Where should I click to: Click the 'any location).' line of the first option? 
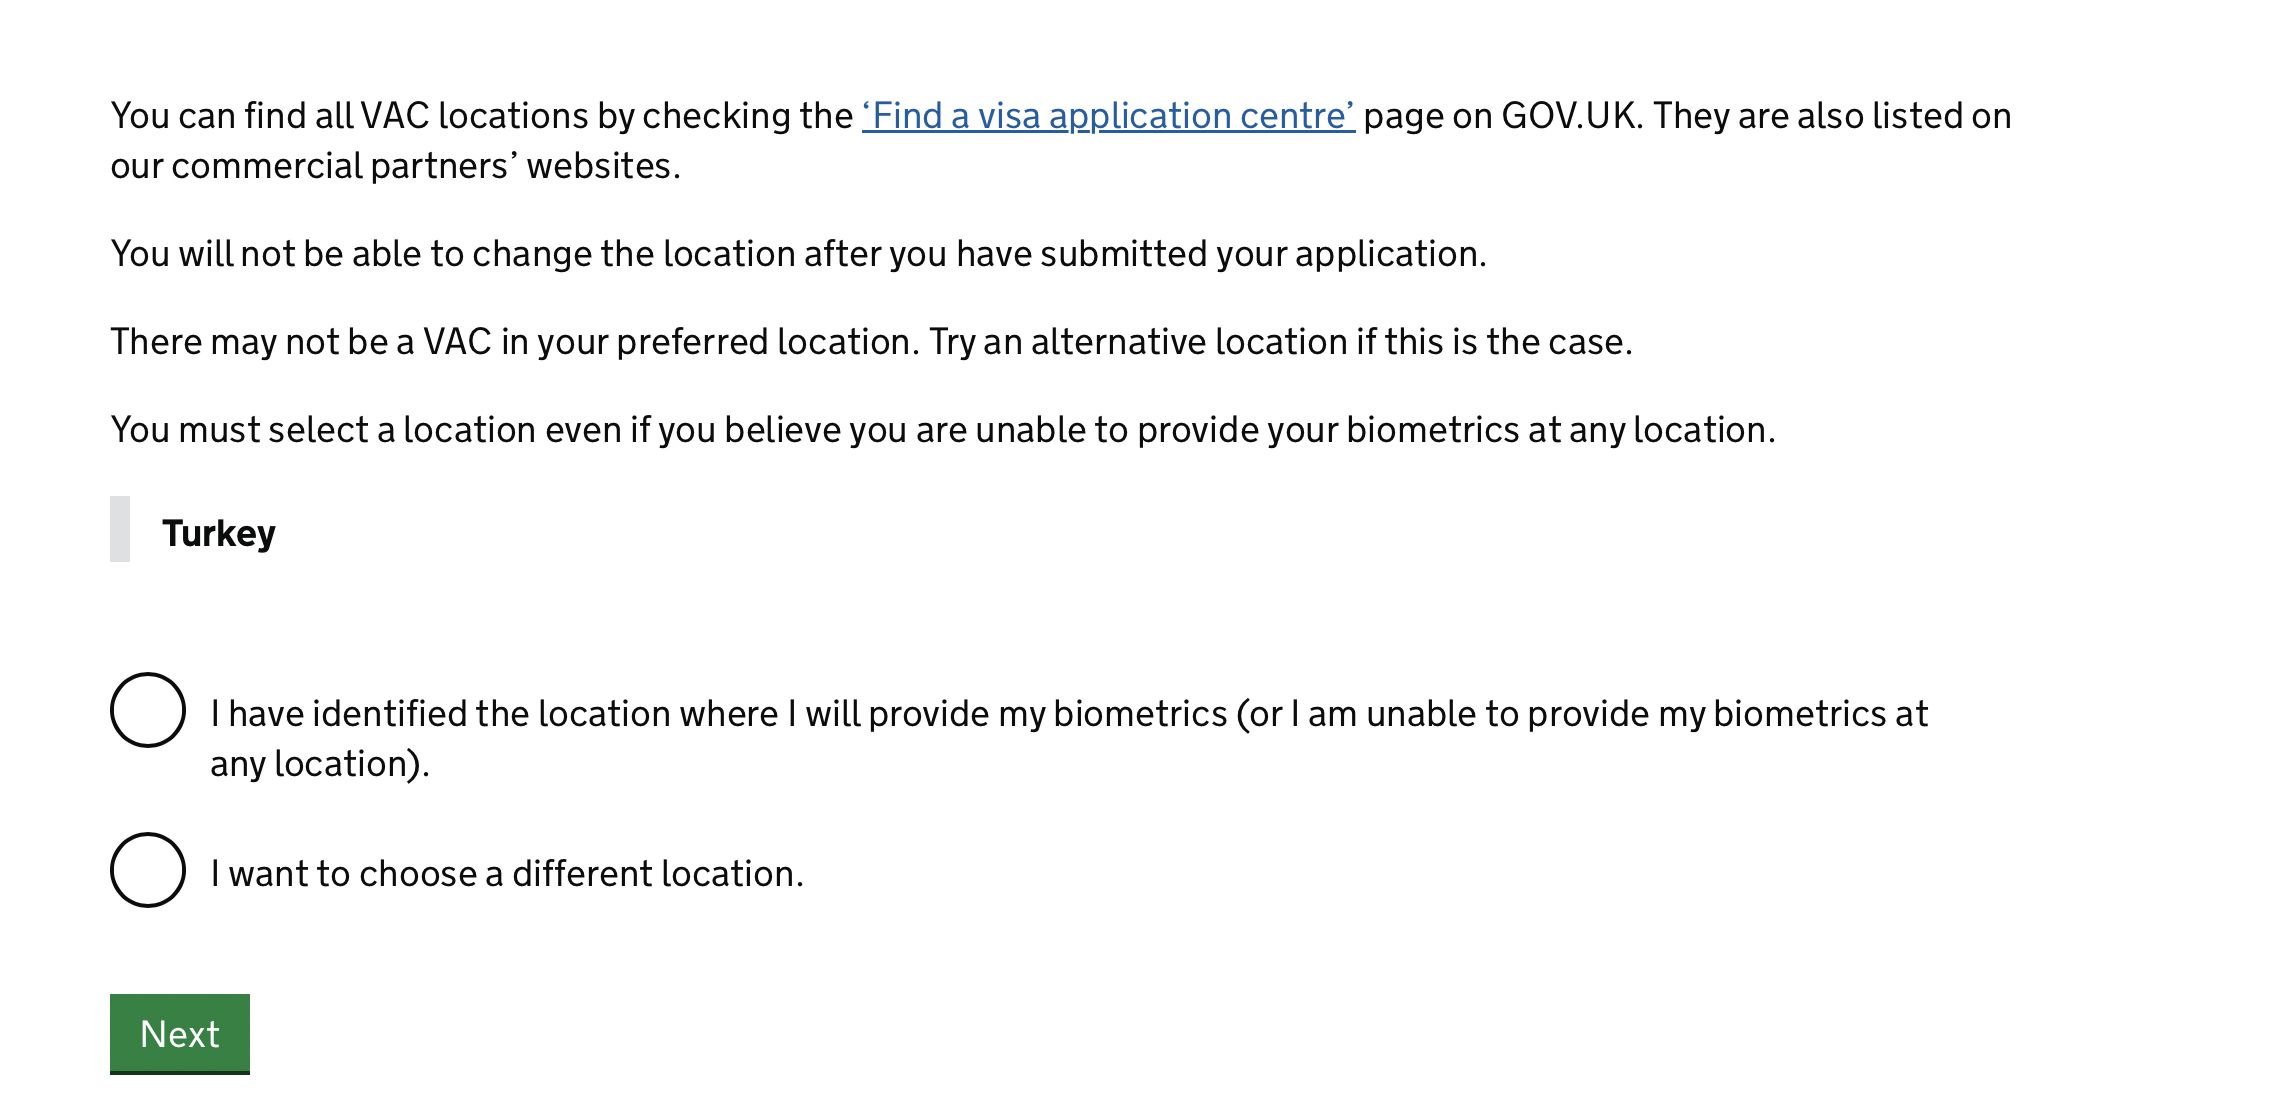(320, 764)
